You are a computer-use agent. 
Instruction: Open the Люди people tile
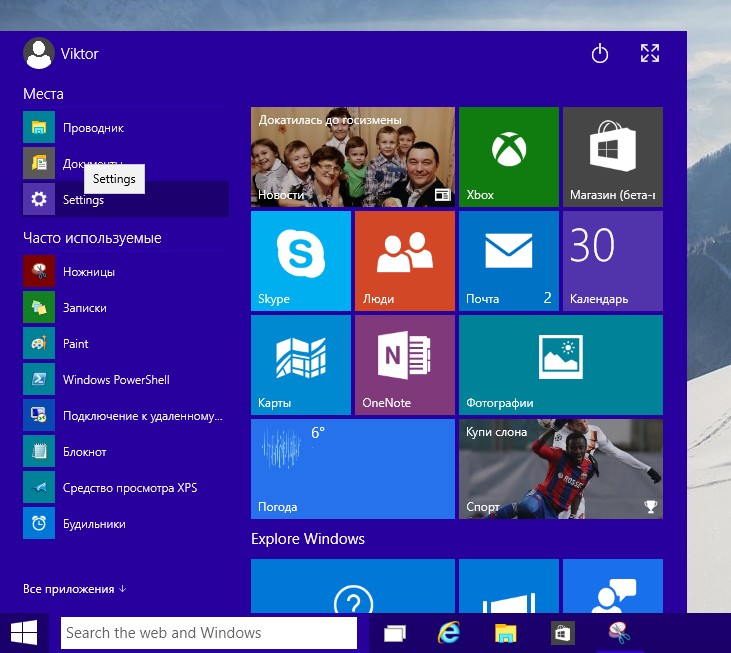[405, 261]
